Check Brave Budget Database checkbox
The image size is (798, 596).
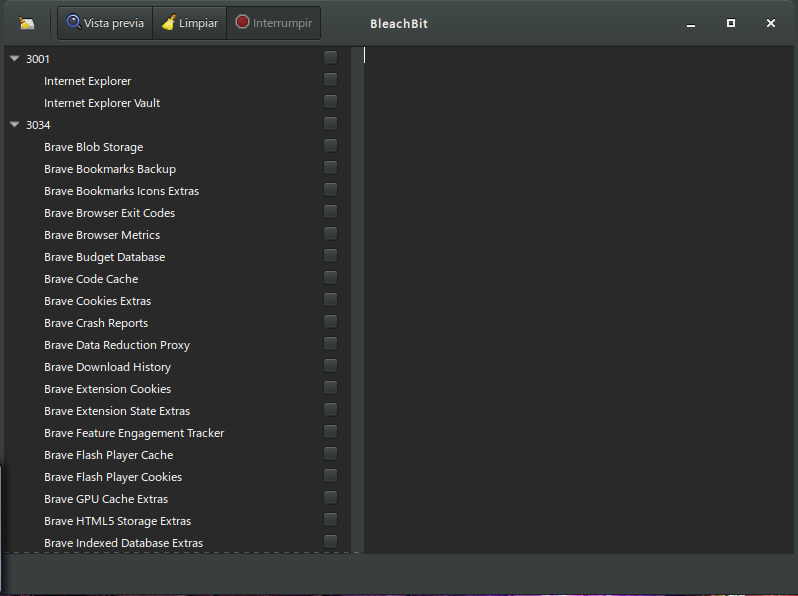[x=330, y=256]
